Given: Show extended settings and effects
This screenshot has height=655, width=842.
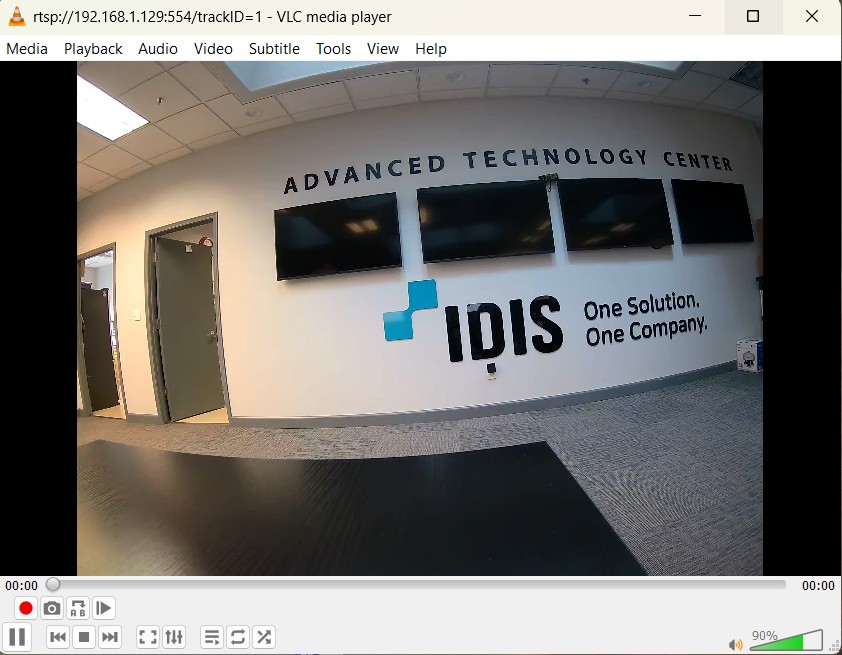Looking at the screenshot, I should (x=174, y=637).
